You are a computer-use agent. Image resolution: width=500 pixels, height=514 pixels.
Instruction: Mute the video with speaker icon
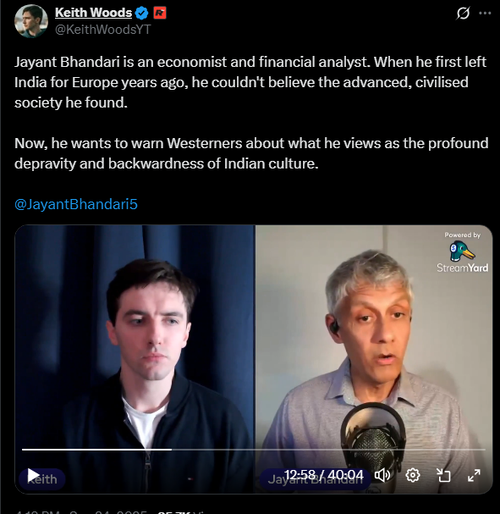pos(382,475)
